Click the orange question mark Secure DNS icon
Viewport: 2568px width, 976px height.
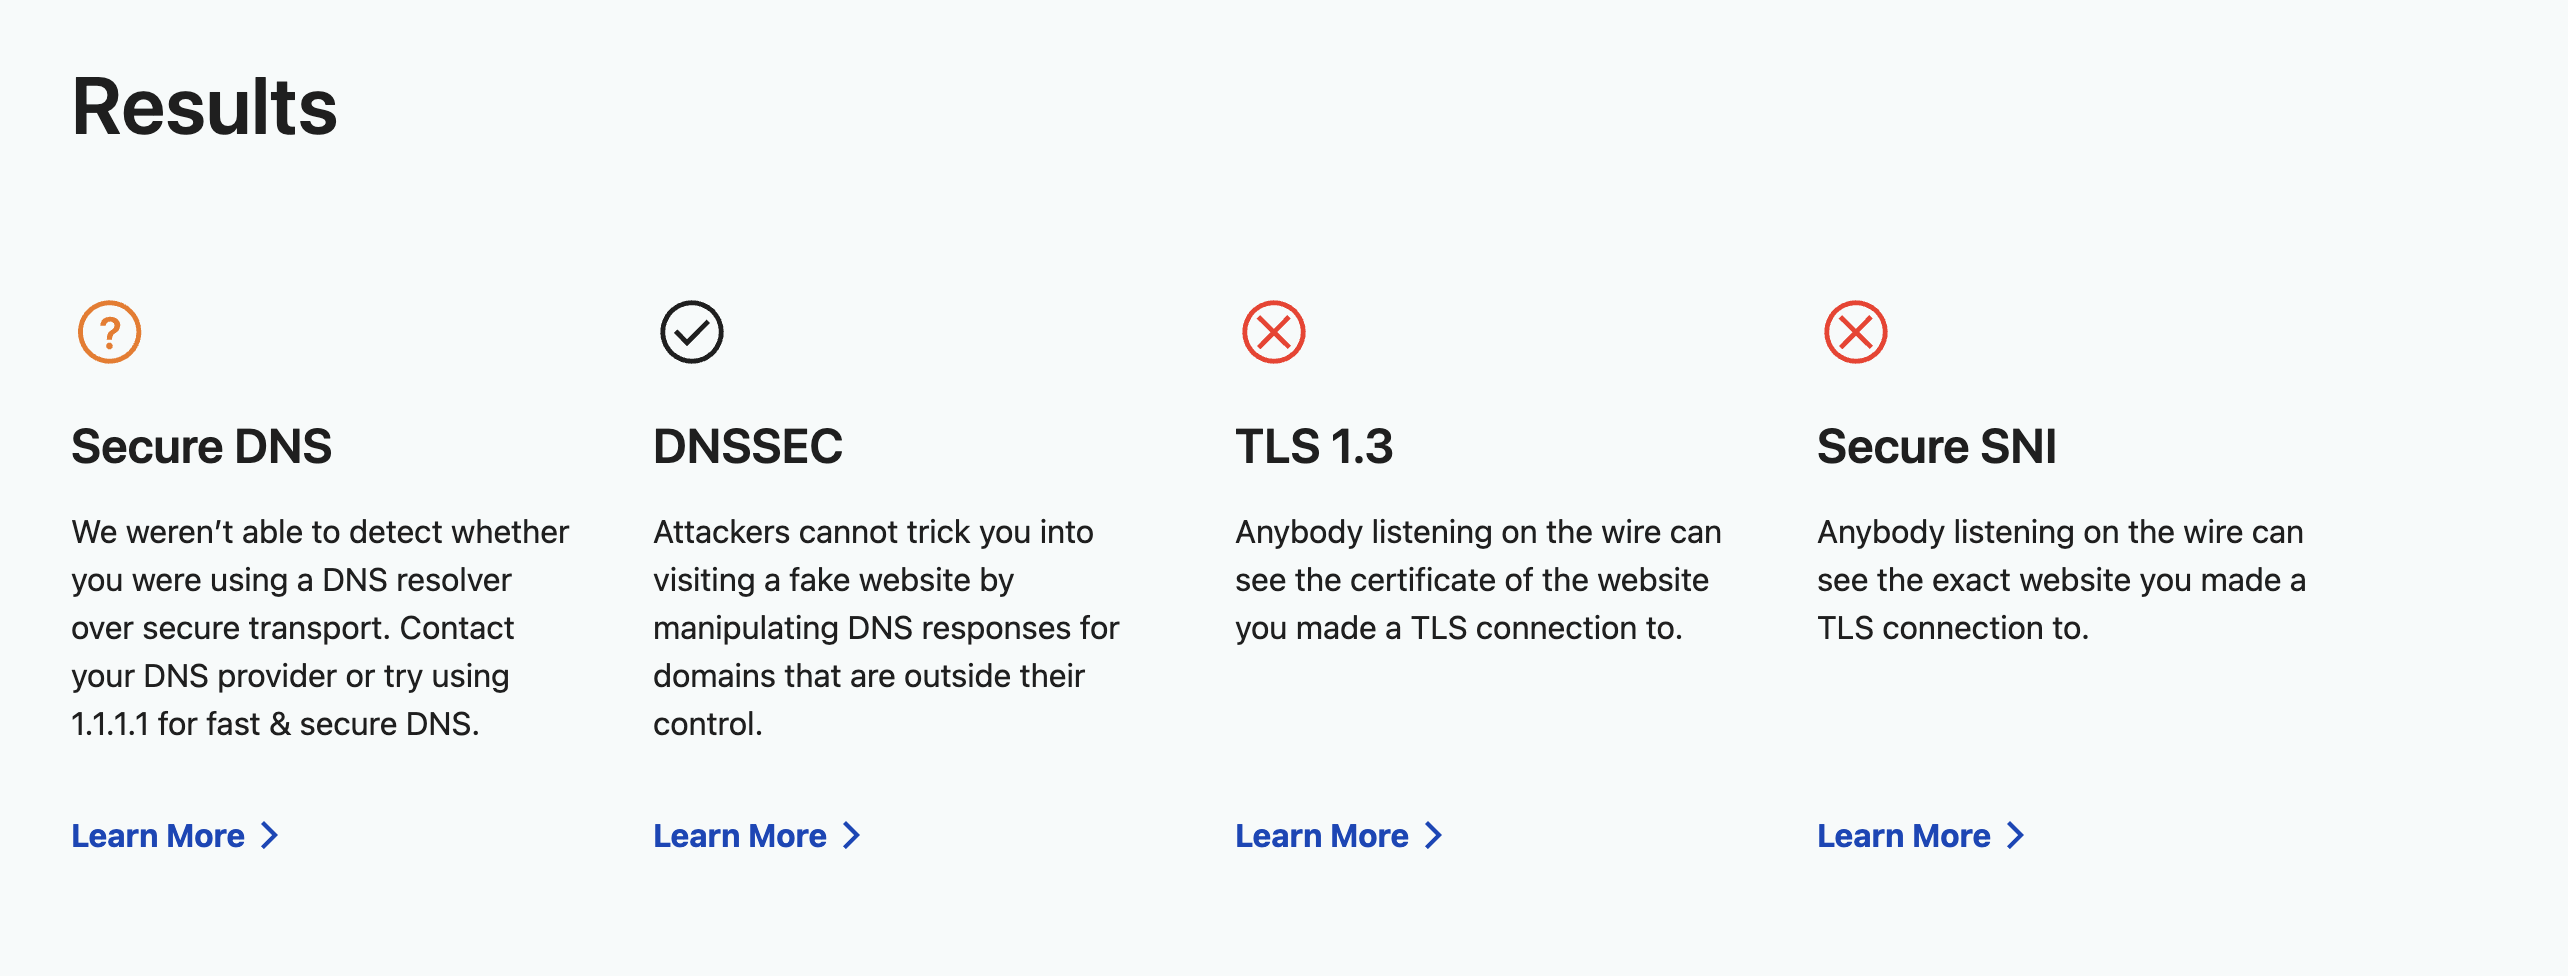[109, 332]
